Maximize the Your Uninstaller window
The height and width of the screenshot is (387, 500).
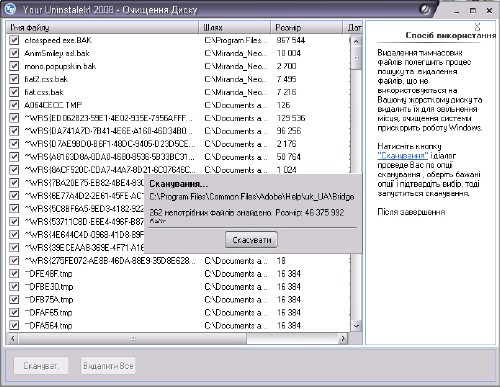click(x=473, y=11)
